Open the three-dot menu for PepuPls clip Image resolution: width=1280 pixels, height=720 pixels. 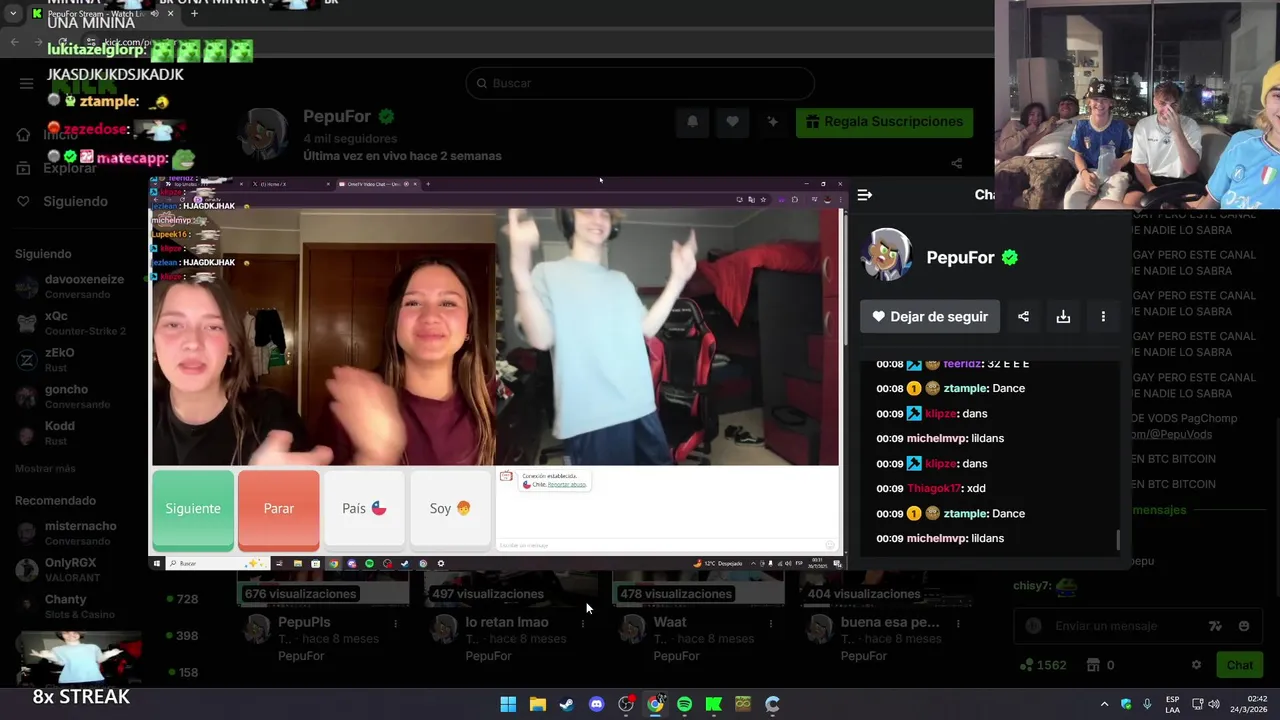point(395,623)
